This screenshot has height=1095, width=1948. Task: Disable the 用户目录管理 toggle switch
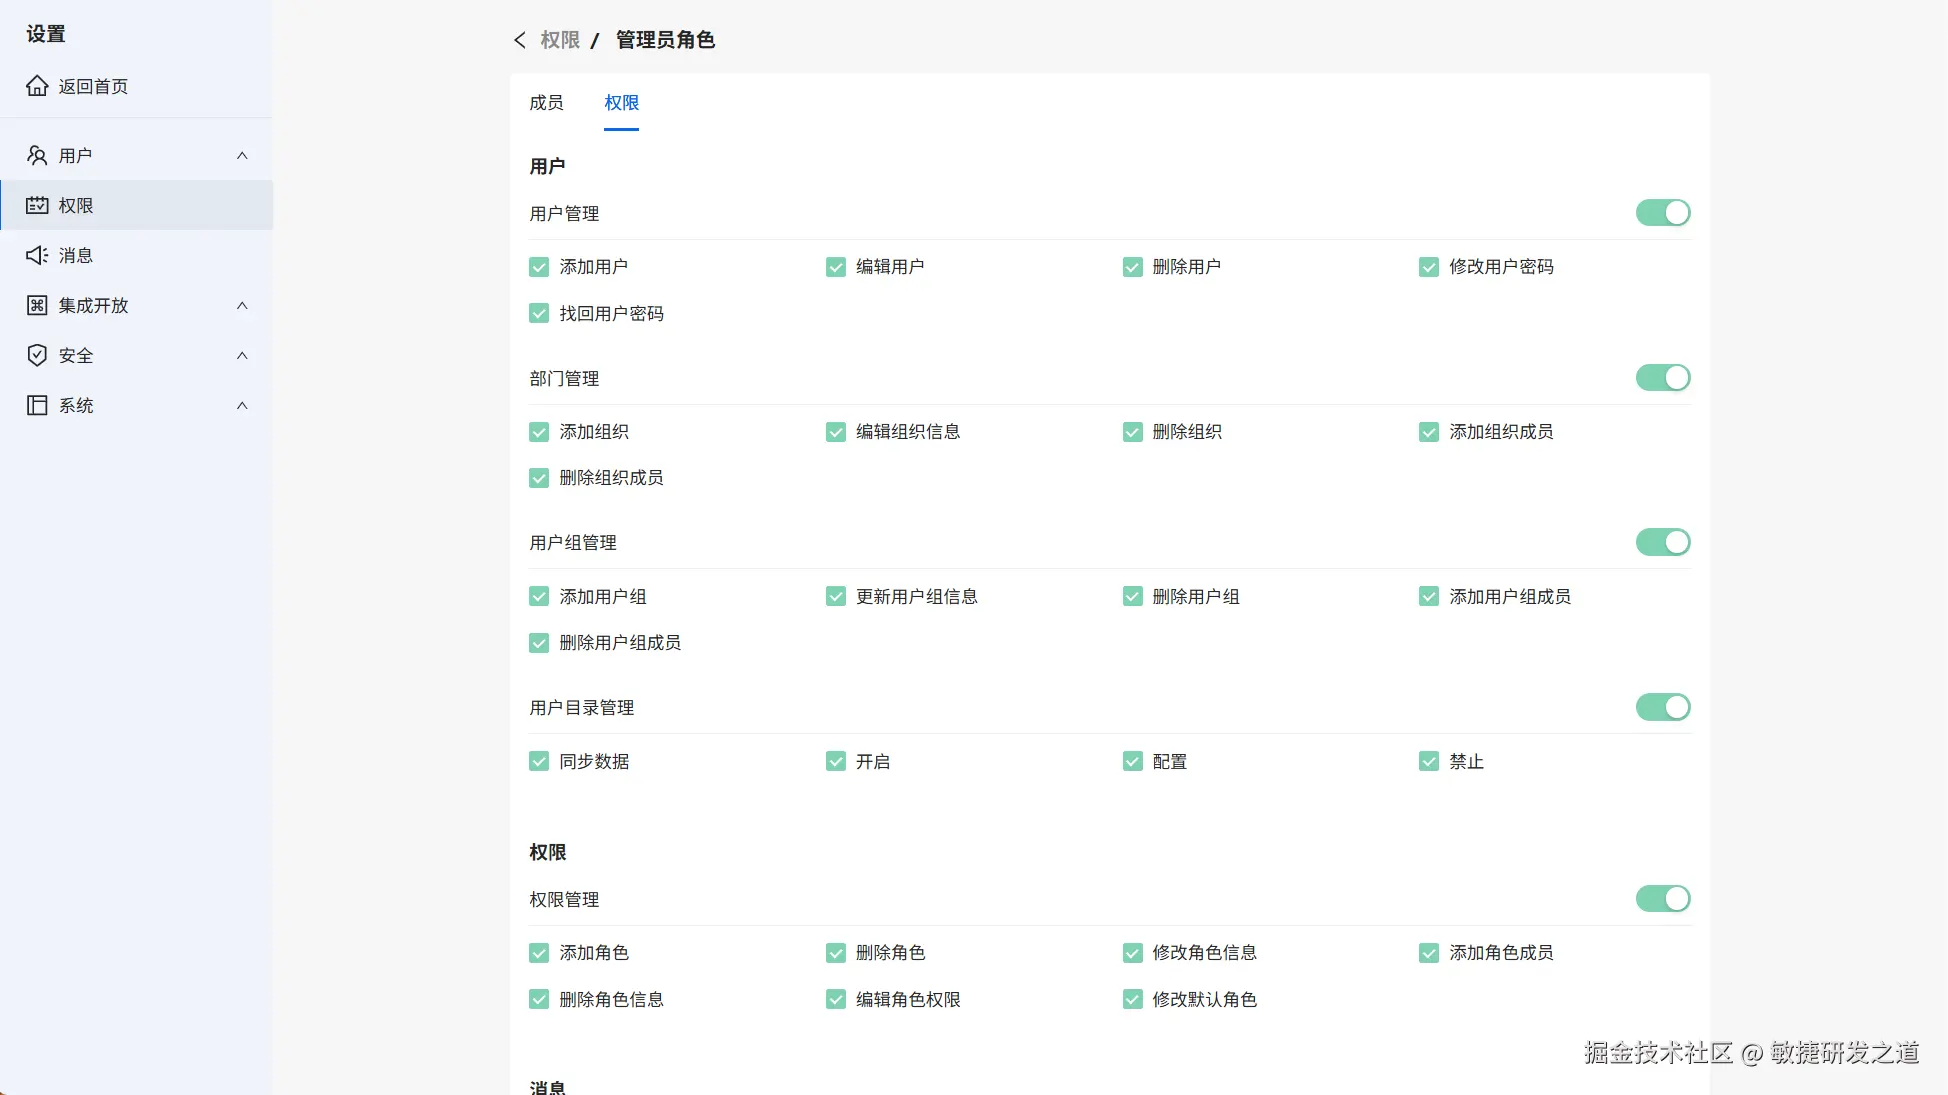tap(1662, 707)
